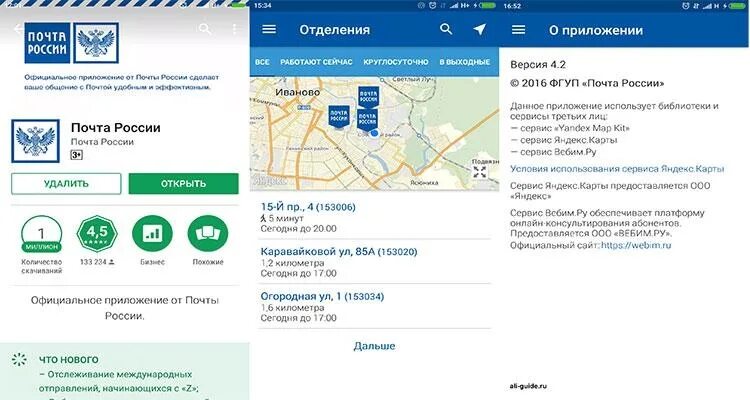Tap the fullscreen expand icon on the map
Viewport: 750px width, 400px height.
tap(479, 172)
